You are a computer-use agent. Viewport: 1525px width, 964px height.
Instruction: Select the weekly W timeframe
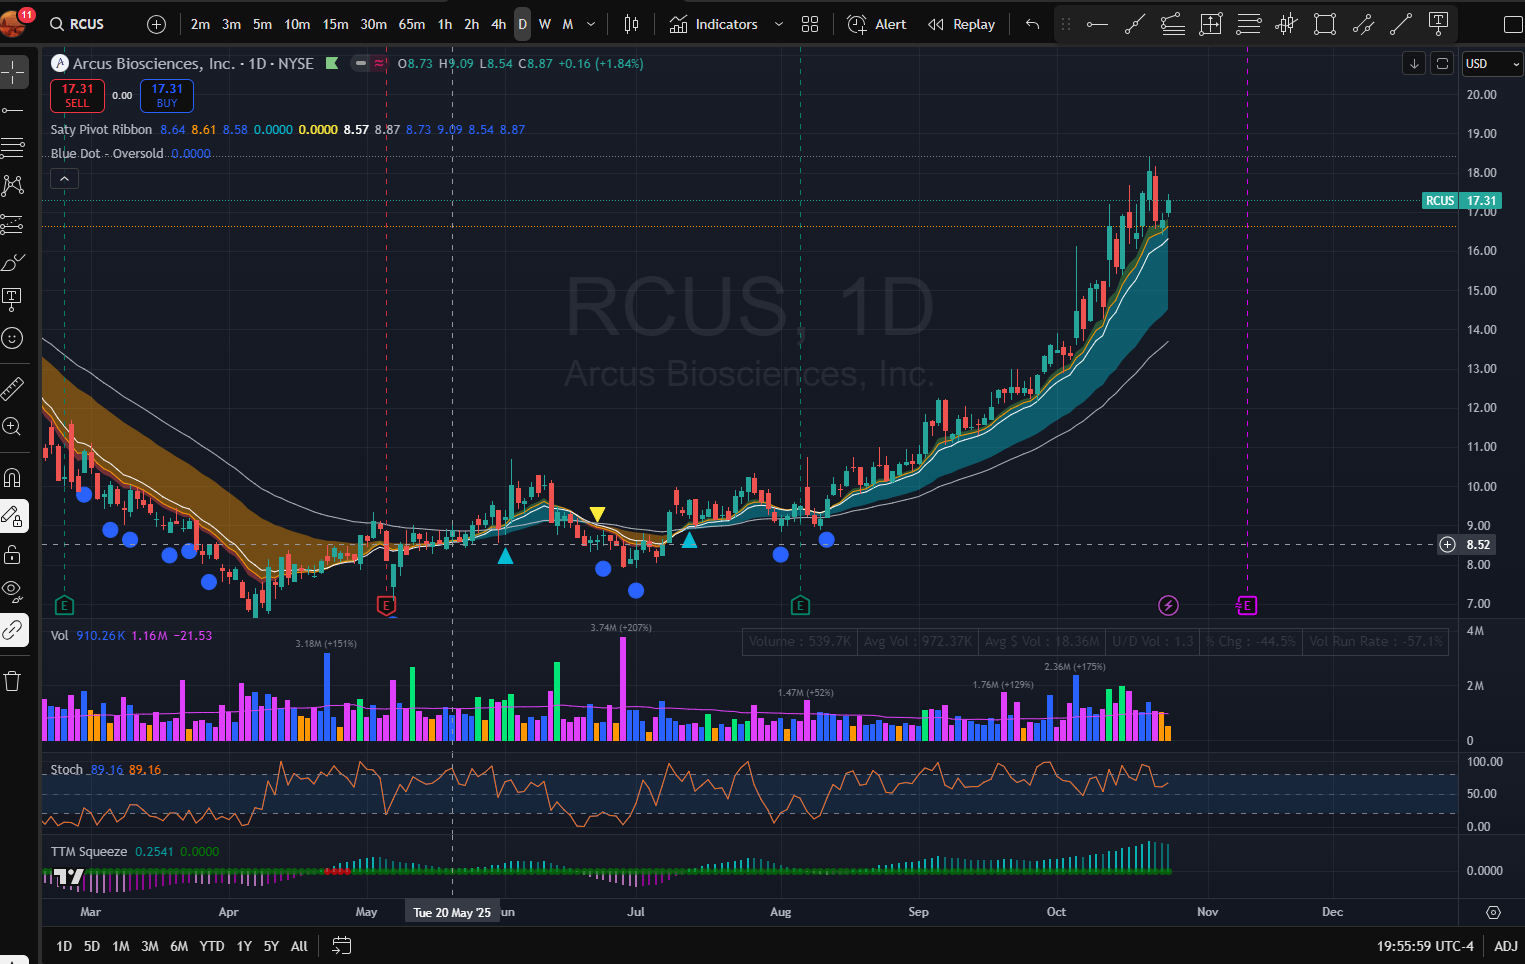pos(544,24)
